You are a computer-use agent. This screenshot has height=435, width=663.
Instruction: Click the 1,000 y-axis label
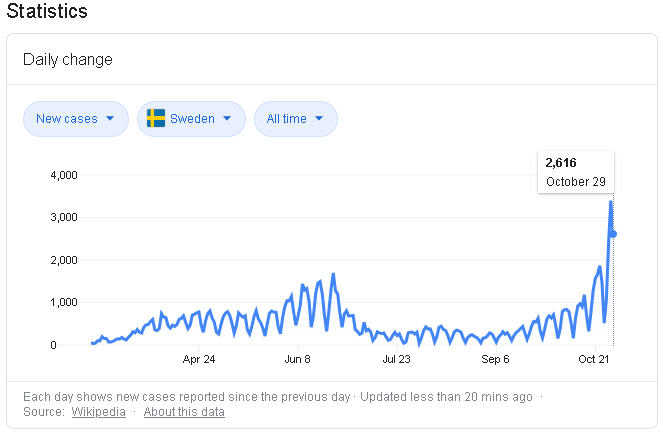click(x=63, y=303)
